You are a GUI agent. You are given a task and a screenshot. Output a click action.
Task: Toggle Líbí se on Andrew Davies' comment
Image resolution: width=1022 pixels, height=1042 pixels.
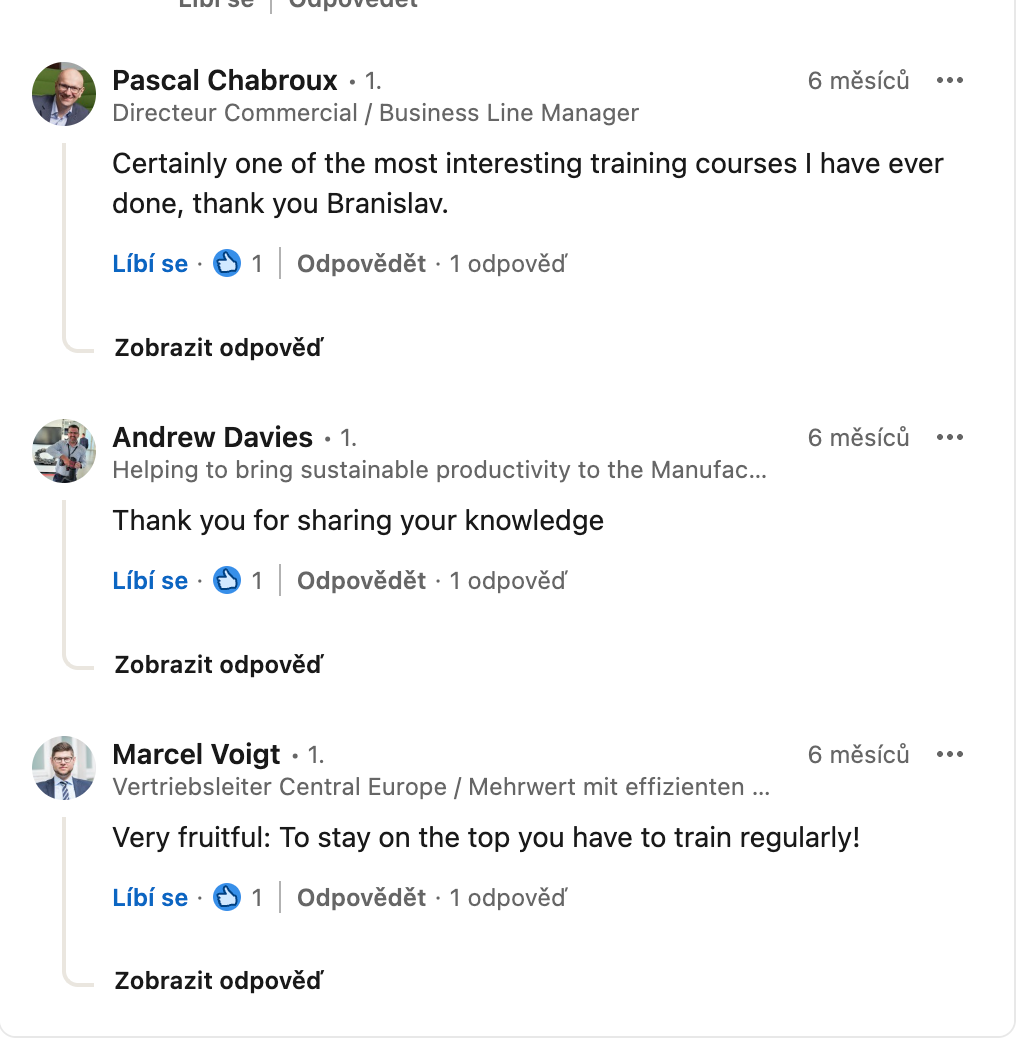tap(150, 581)
